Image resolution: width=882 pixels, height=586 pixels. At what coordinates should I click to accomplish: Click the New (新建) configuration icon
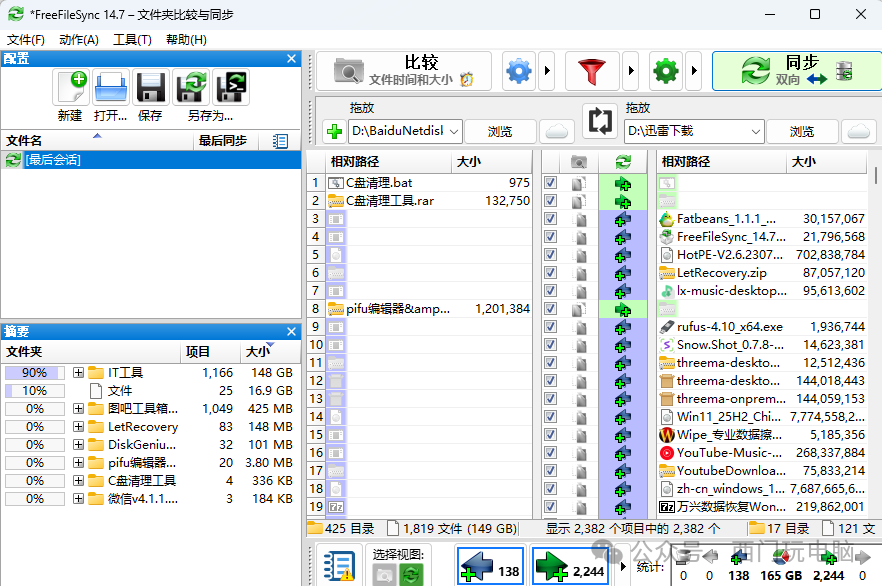point(71,87)
